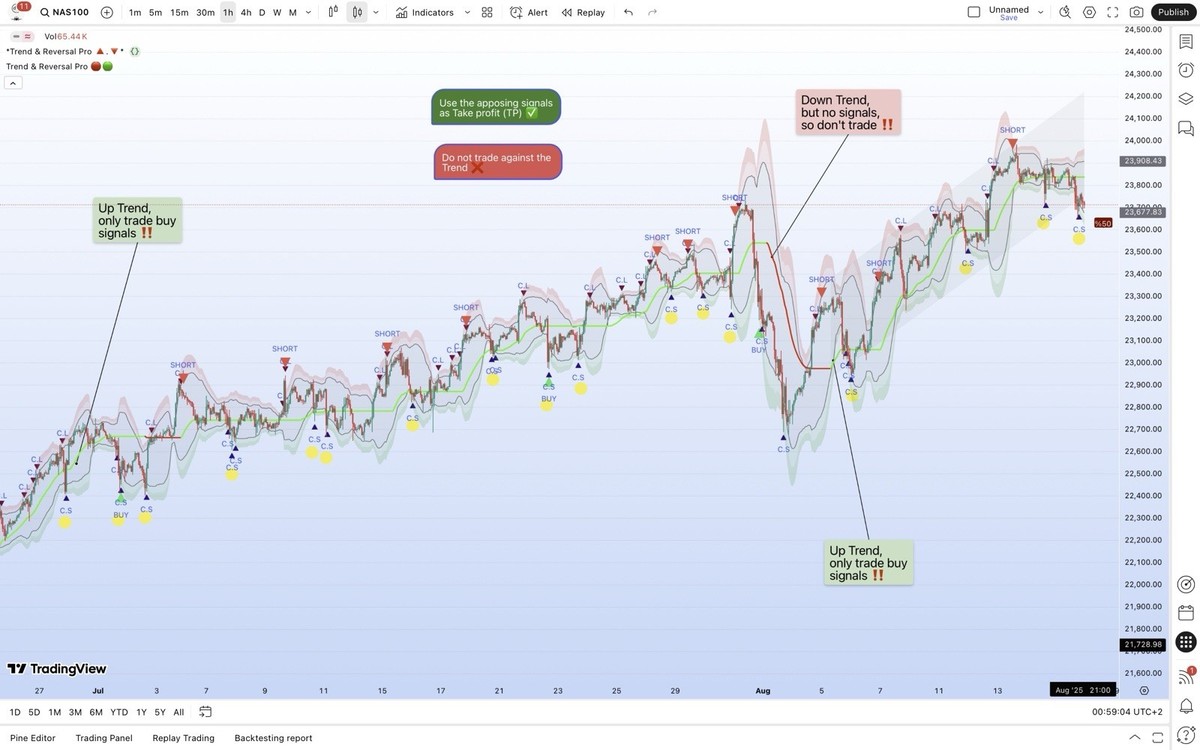Image resolution: width=1200 pixels, height=750 pixels.
Task: Open the fullscreen chart mode
Action: (1113, 11)
